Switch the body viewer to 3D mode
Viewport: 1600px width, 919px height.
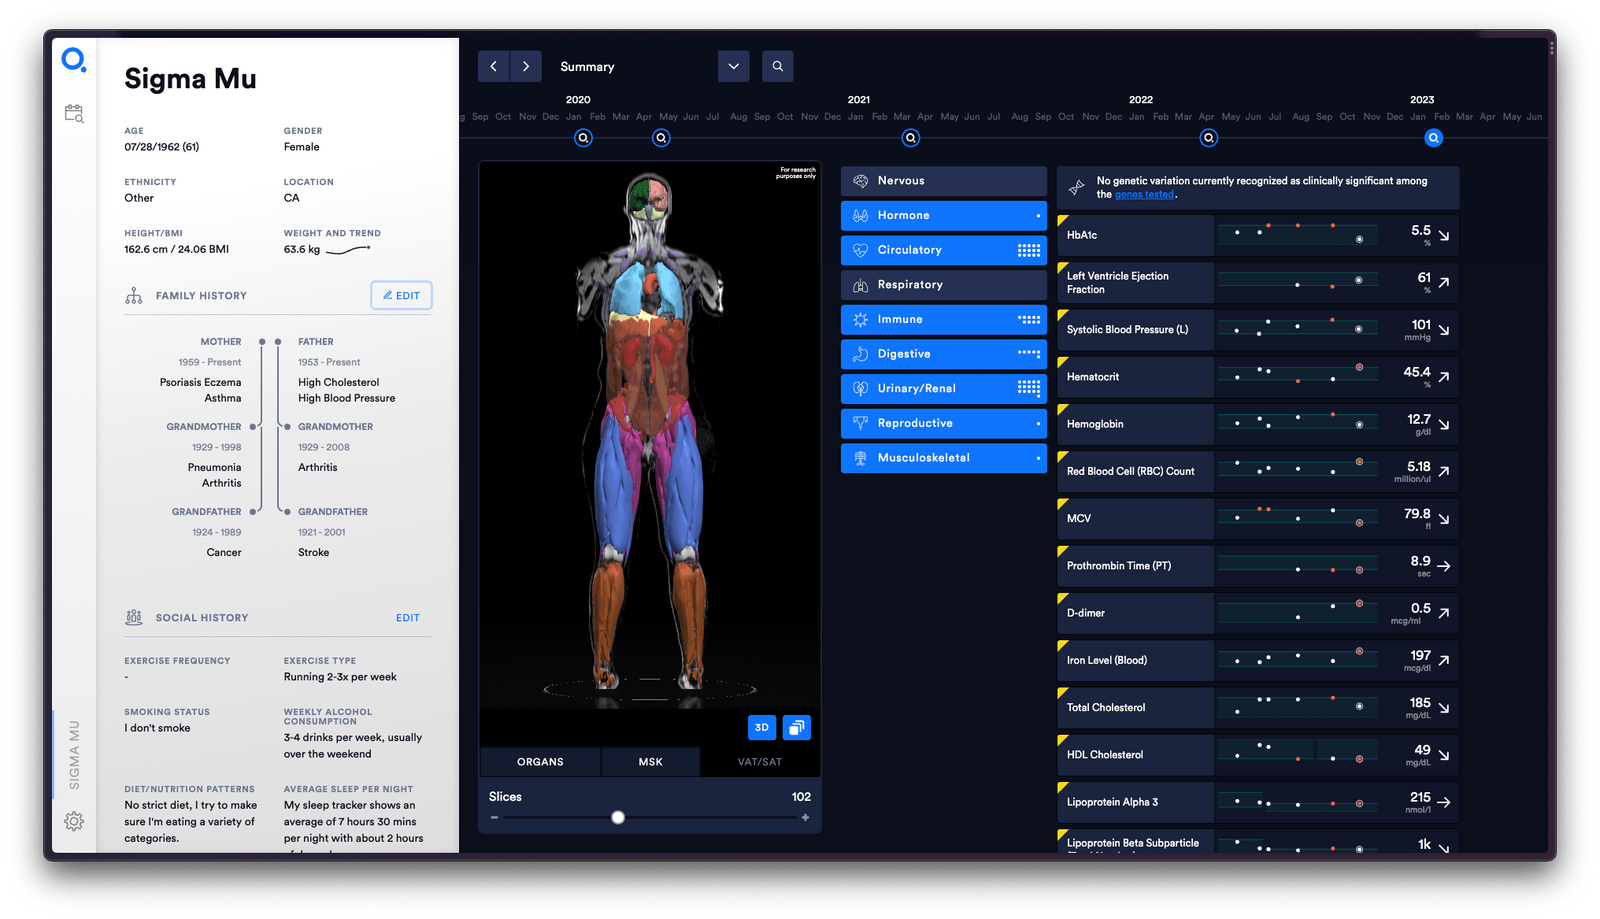(761, 727)
